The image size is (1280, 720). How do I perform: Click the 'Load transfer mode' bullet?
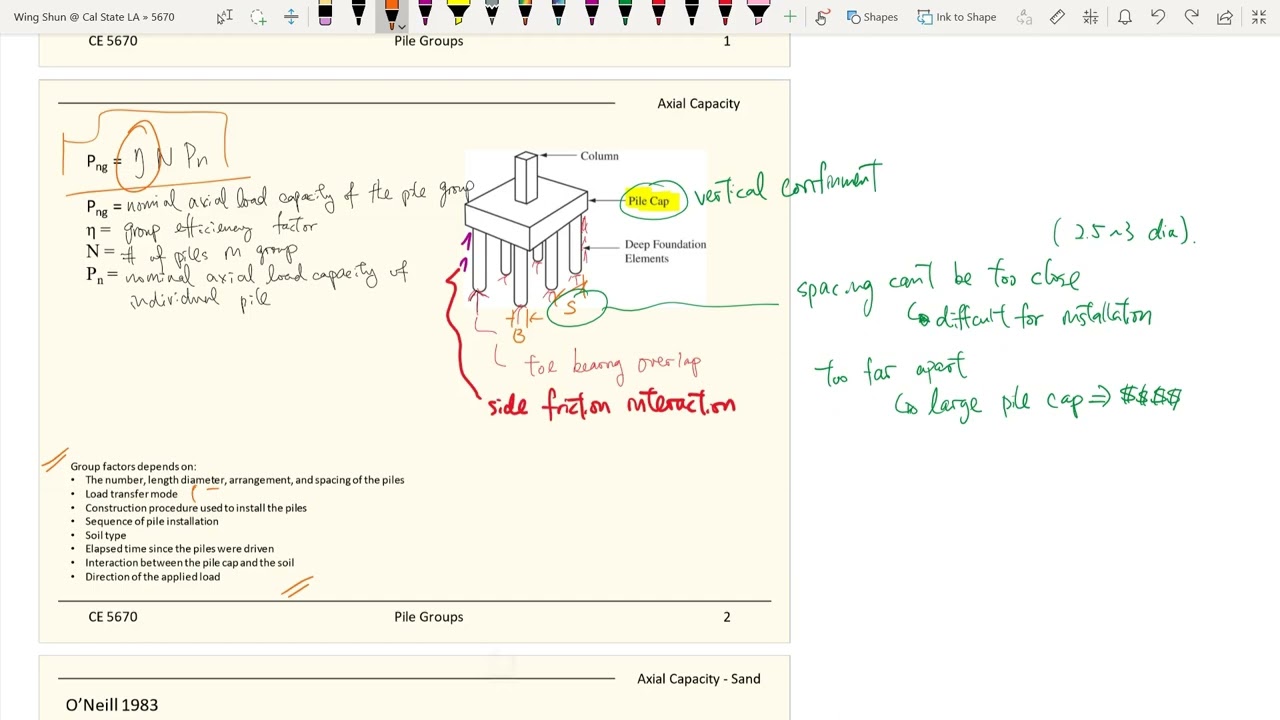point(131,494)
